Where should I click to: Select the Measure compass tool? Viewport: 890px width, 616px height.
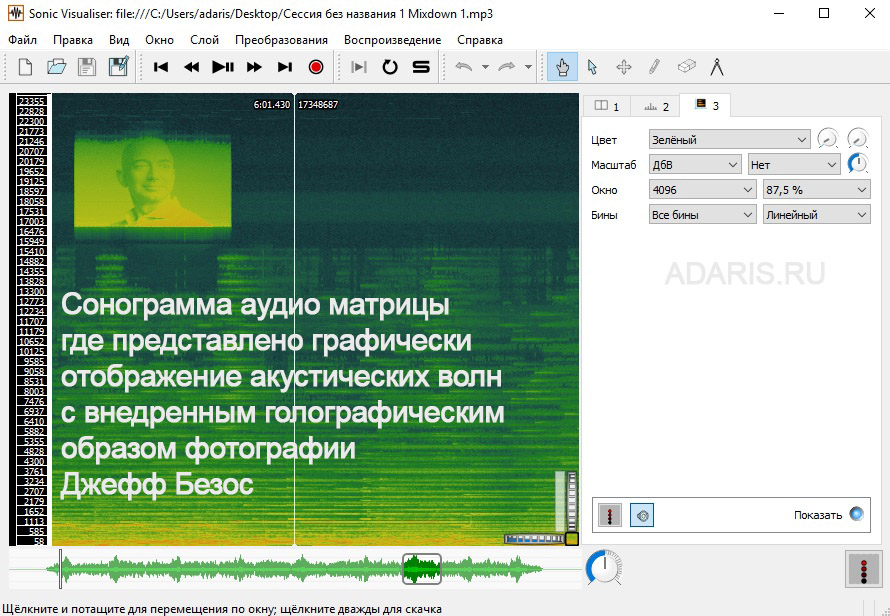pyautogui.click(x=717, y=67)
